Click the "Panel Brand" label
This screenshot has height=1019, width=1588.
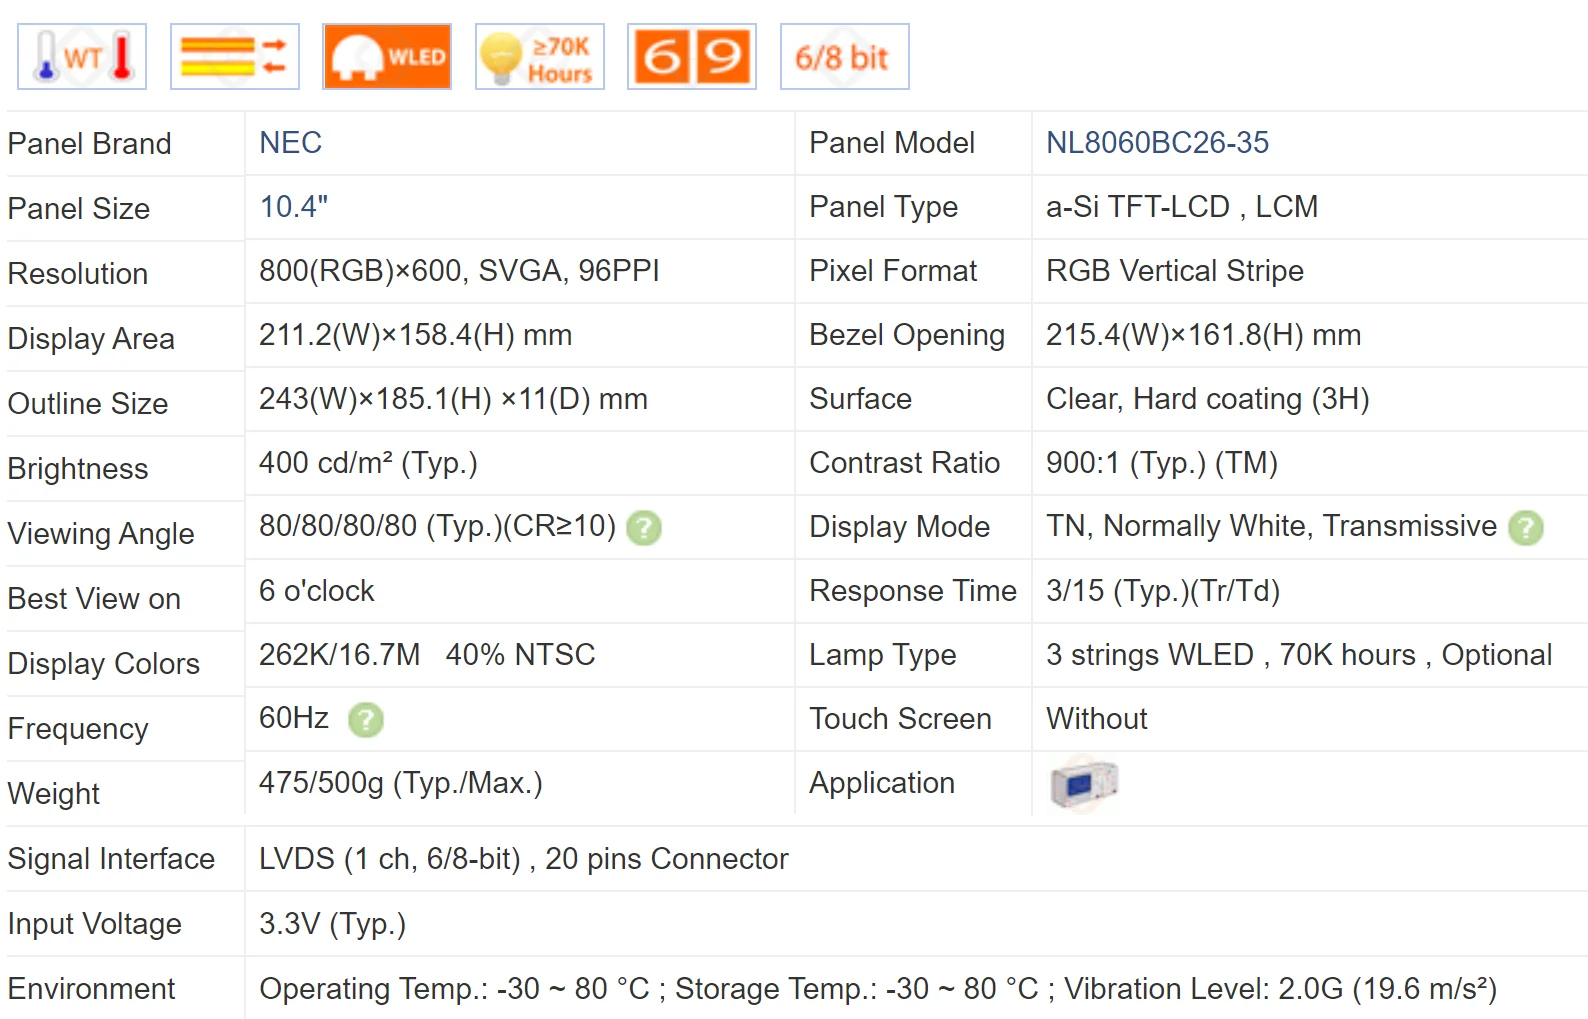[x=89, y=144]
